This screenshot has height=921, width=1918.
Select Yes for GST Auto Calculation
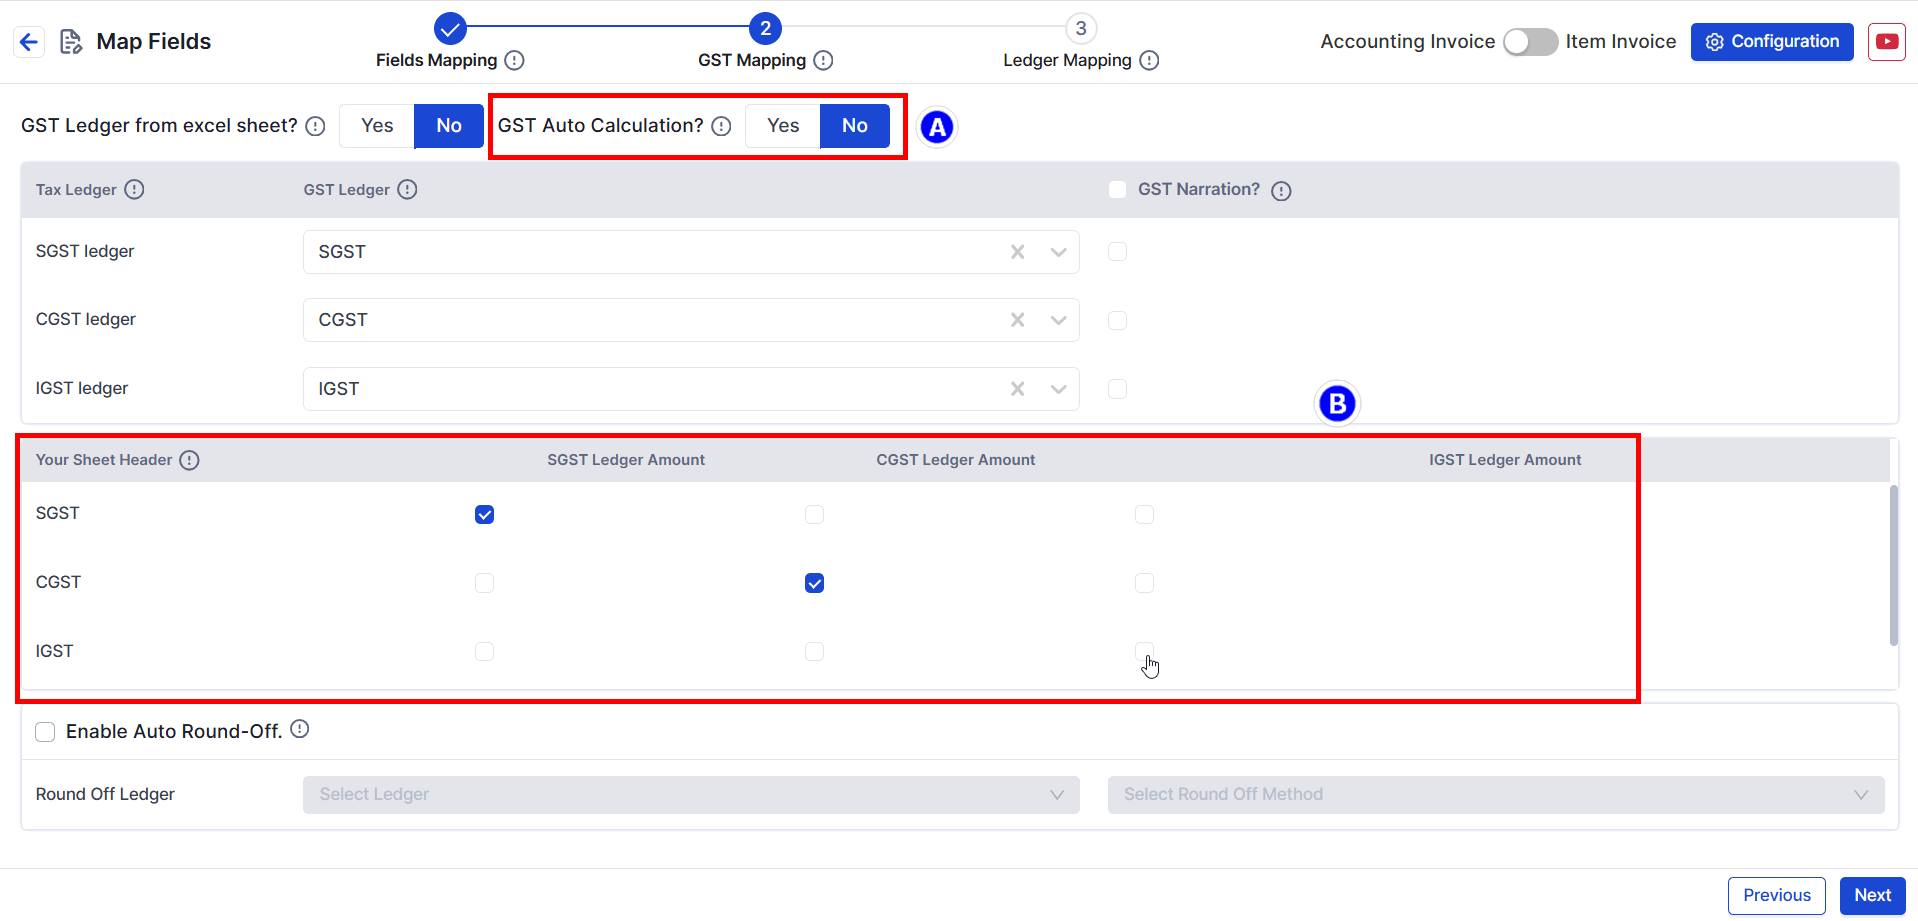783,126
